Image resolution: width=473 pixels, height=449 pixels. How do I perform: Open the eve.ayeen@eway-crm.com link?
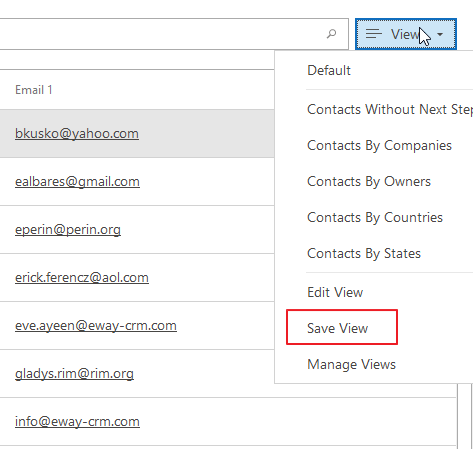96,325
